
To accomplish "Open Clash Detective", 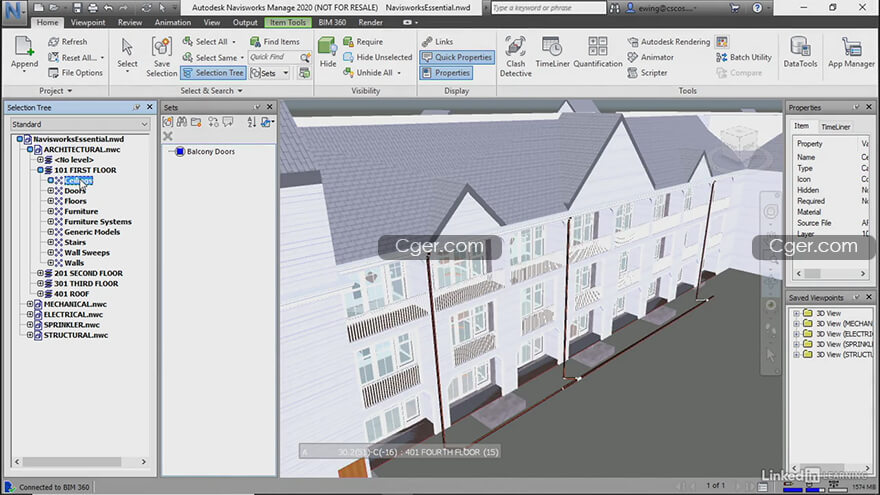I will (x=515, y=56).
